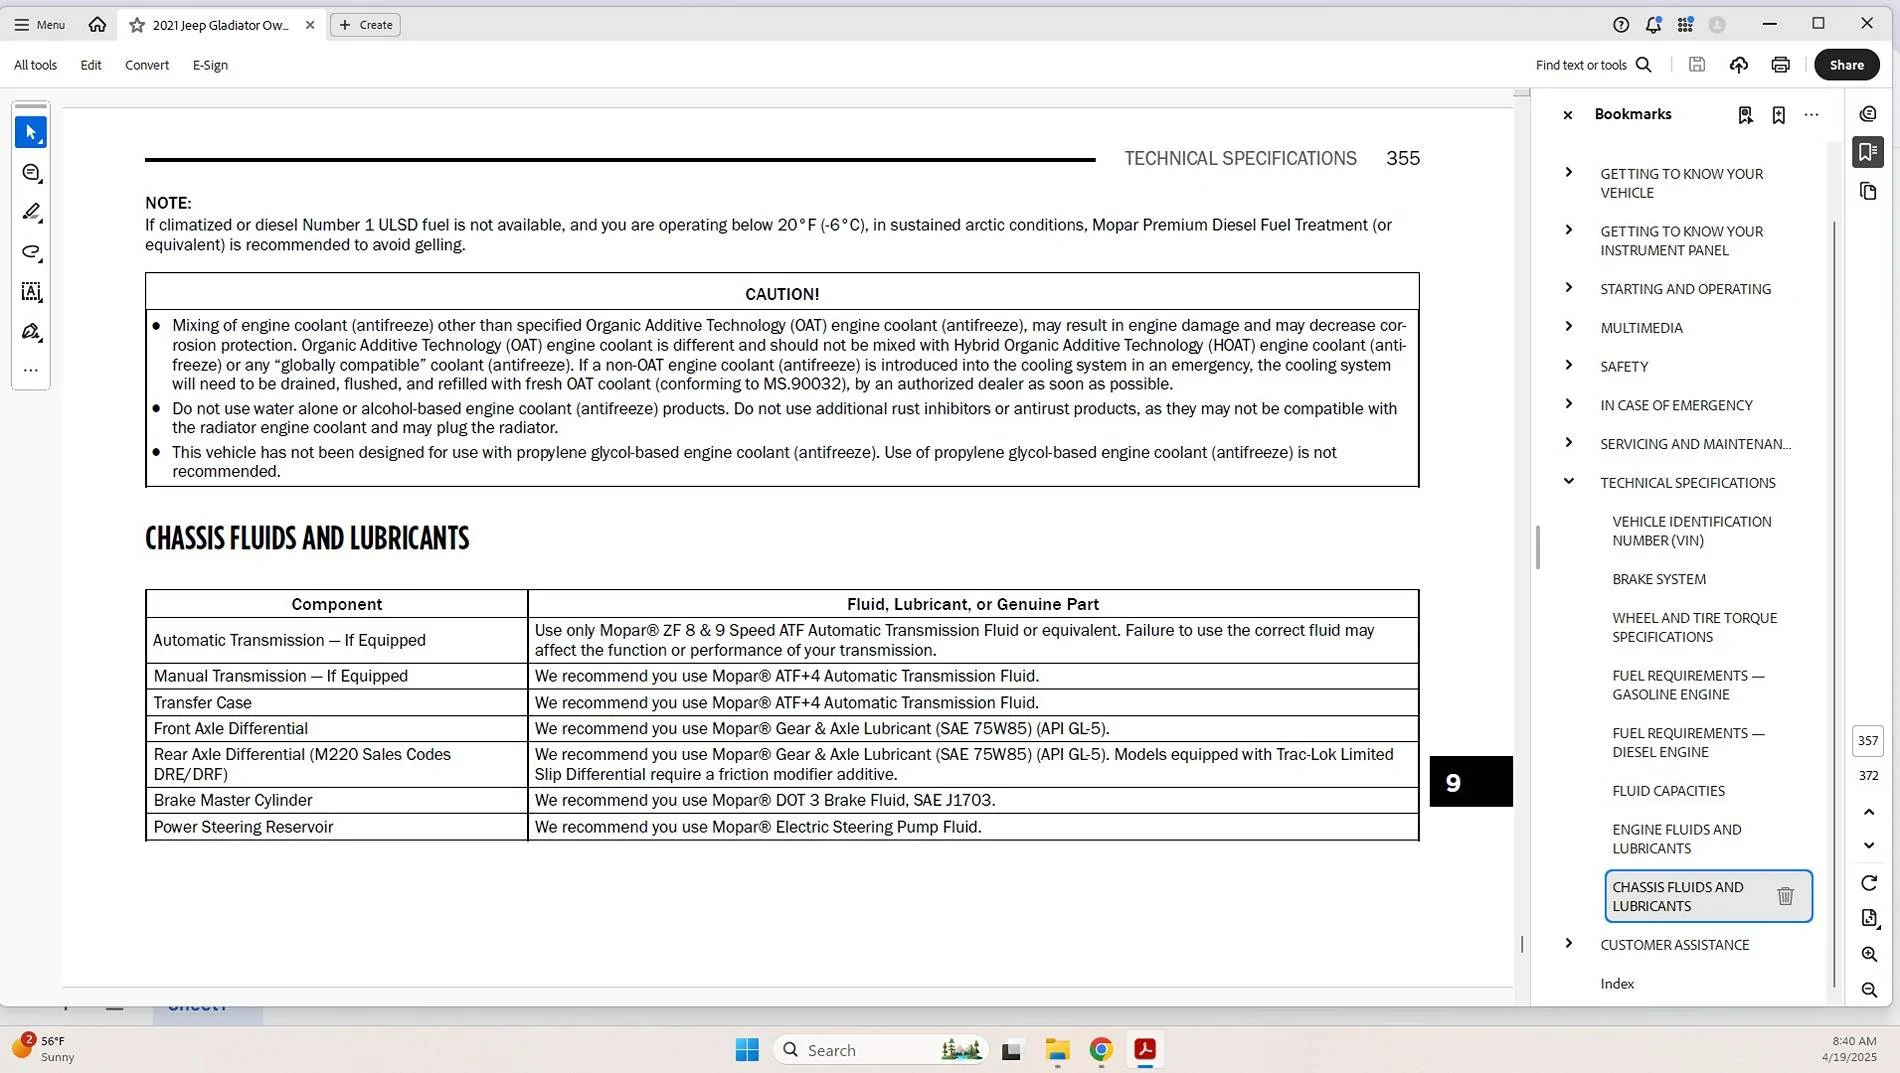Print the document
The height and width of the screenshot is (1073, 1900).
click(x=1780, y=65)
